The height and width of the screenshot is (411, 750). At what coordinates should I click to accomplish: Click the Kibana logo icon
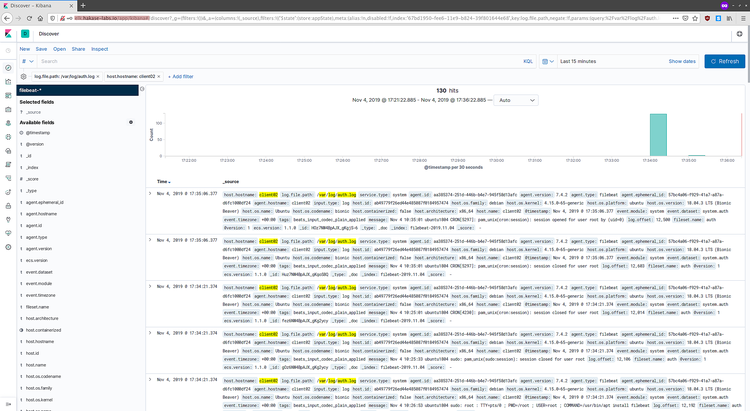(8, 33)
